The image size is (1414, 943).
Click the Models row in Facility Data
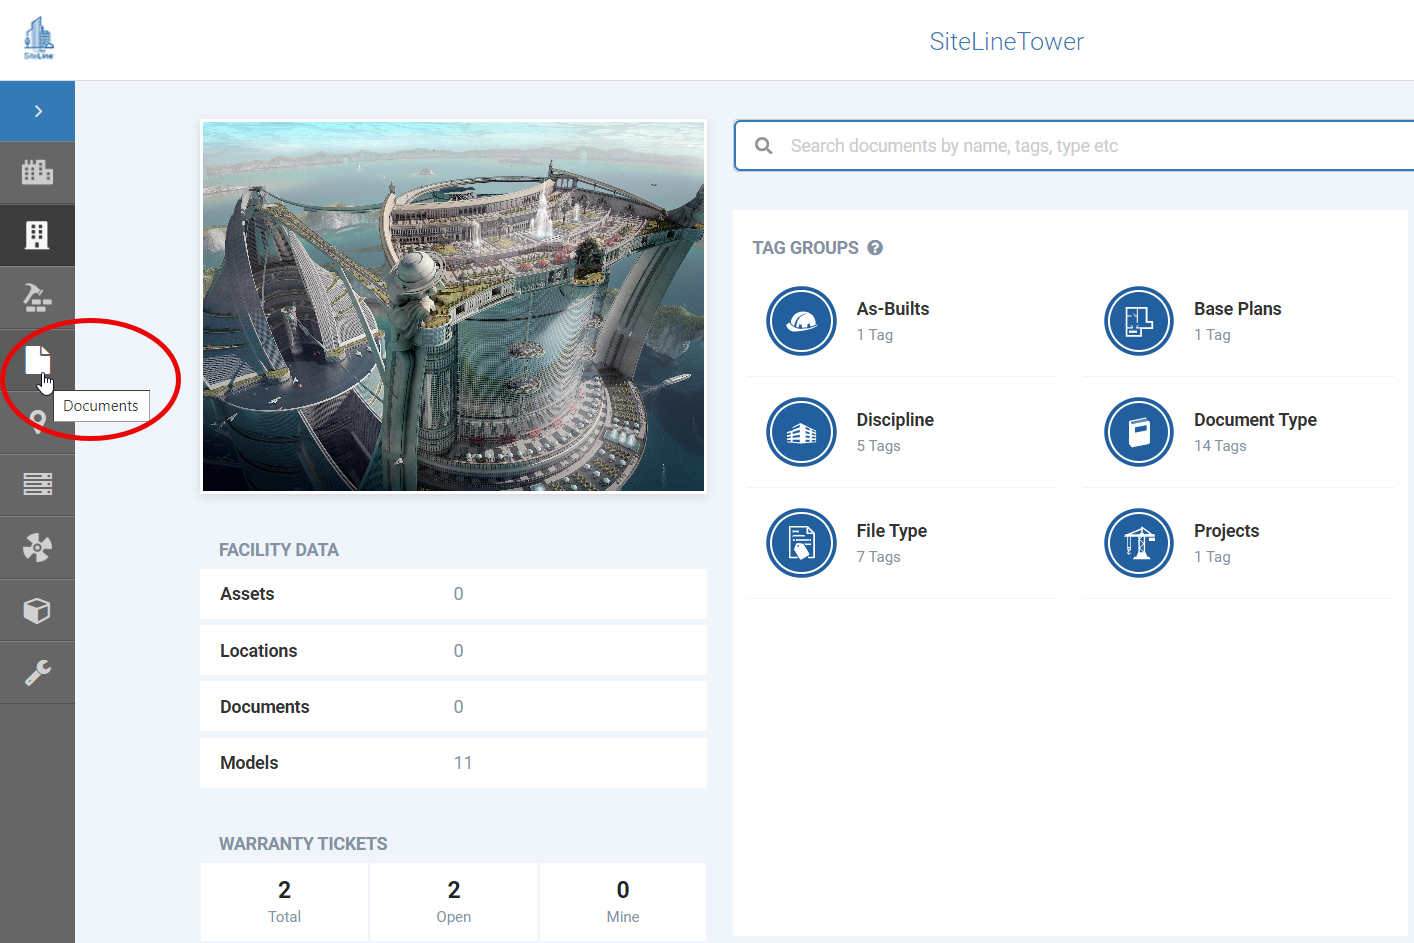click(x=453, y=763)
